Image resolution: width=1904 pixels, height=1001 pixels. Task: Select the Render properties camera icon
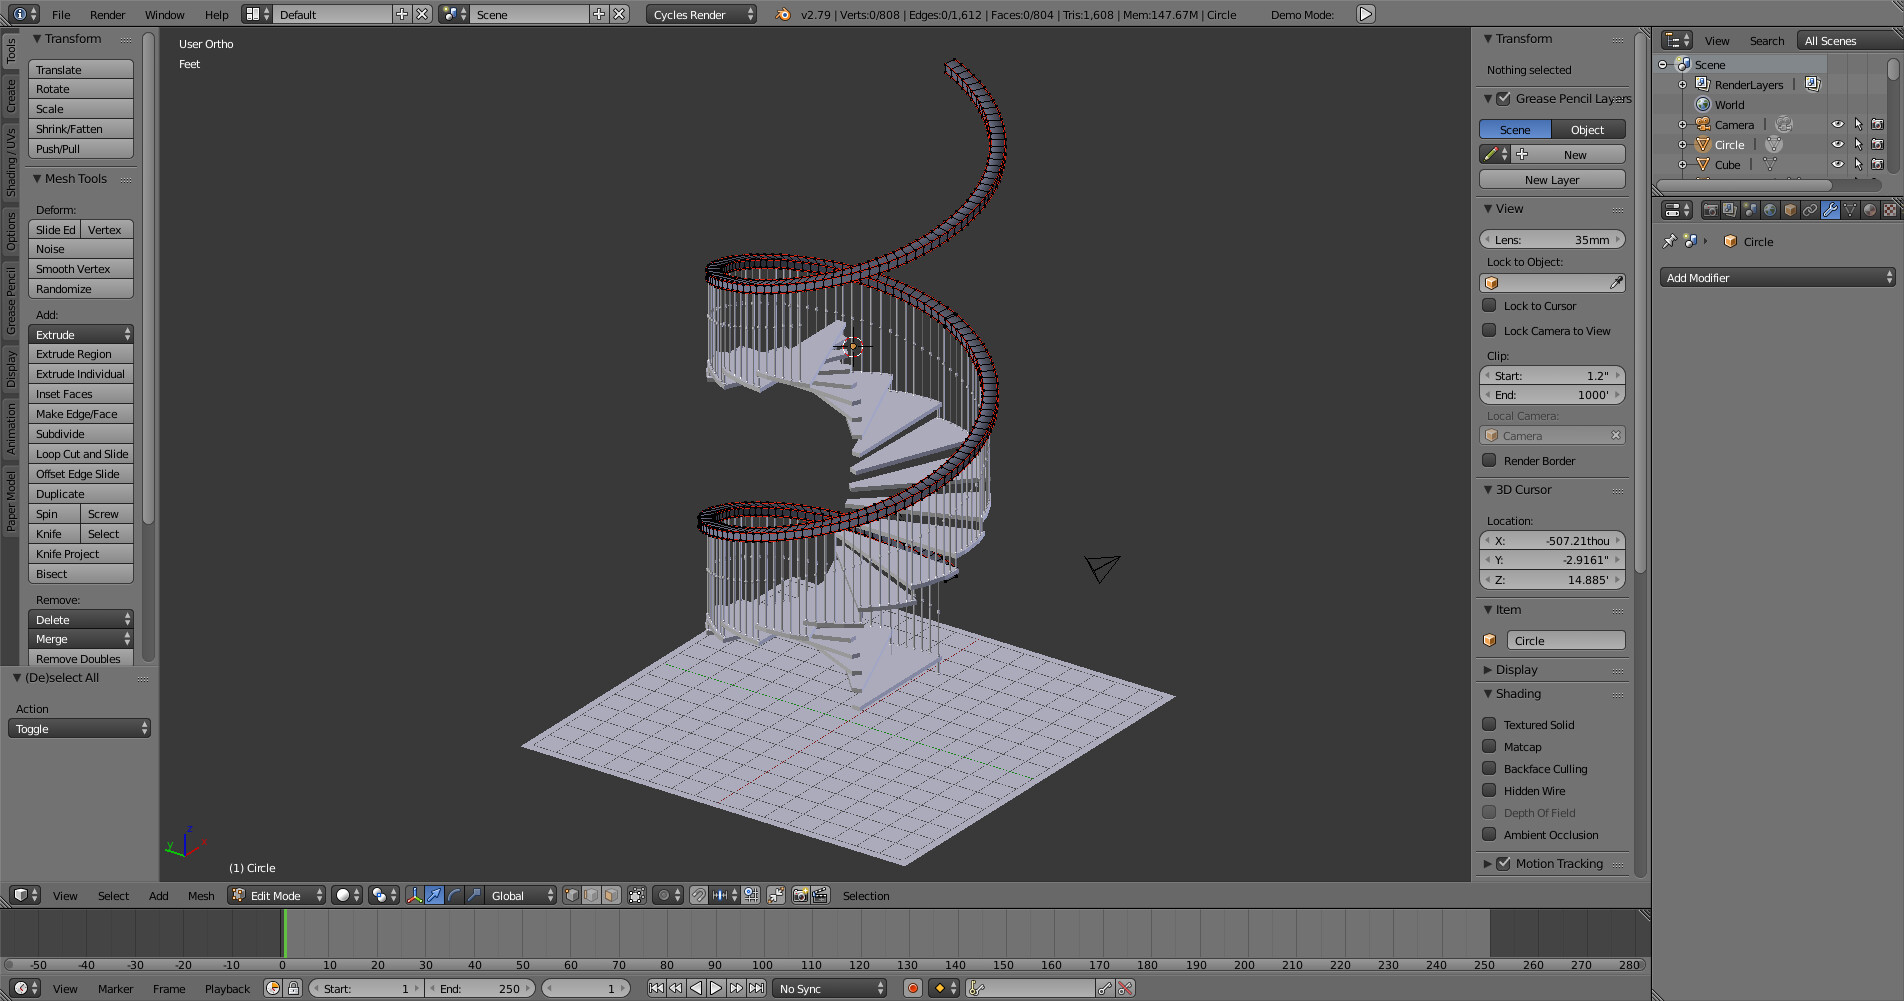[x=1711, y=210]
